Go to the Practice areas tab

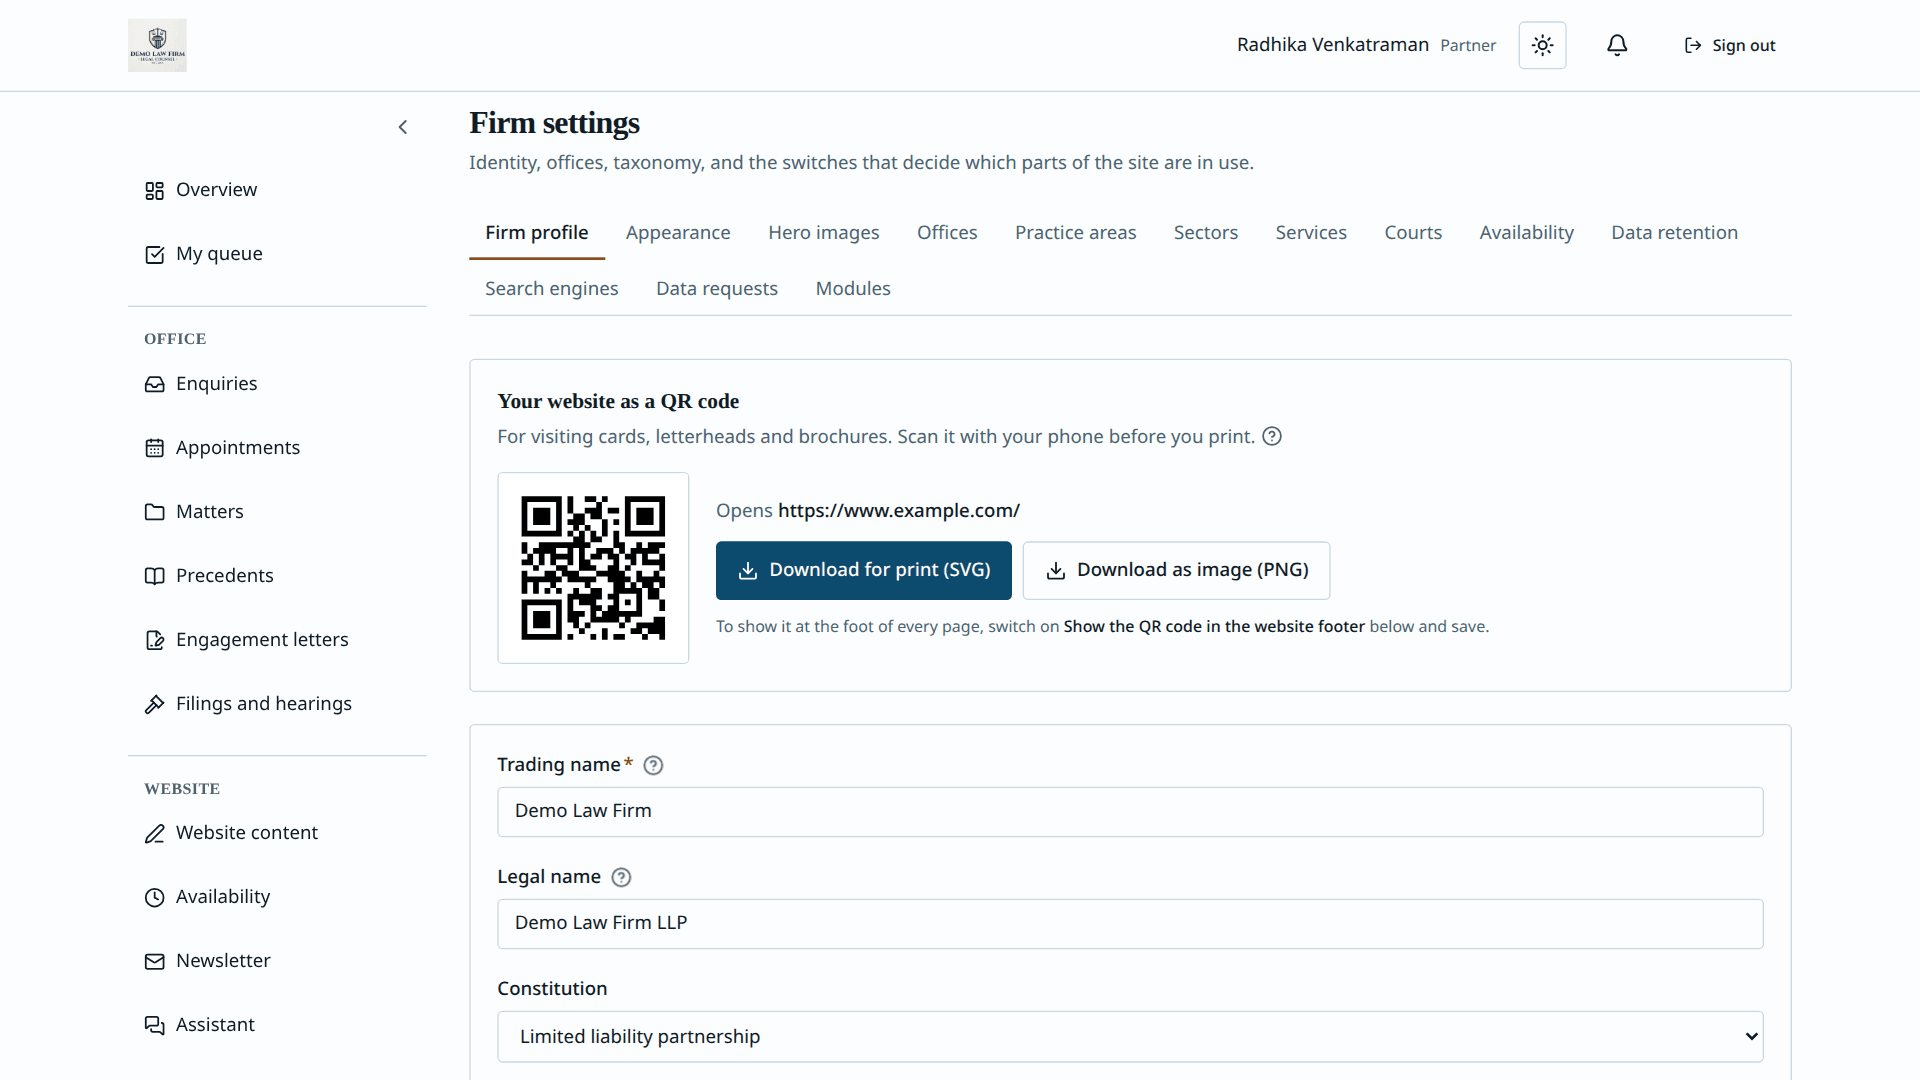[1076, 233]
